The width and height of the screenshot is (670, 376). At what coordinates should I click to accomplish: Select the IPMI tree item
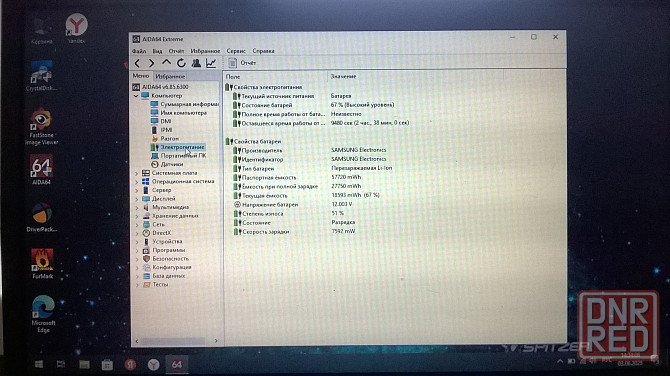162,130
